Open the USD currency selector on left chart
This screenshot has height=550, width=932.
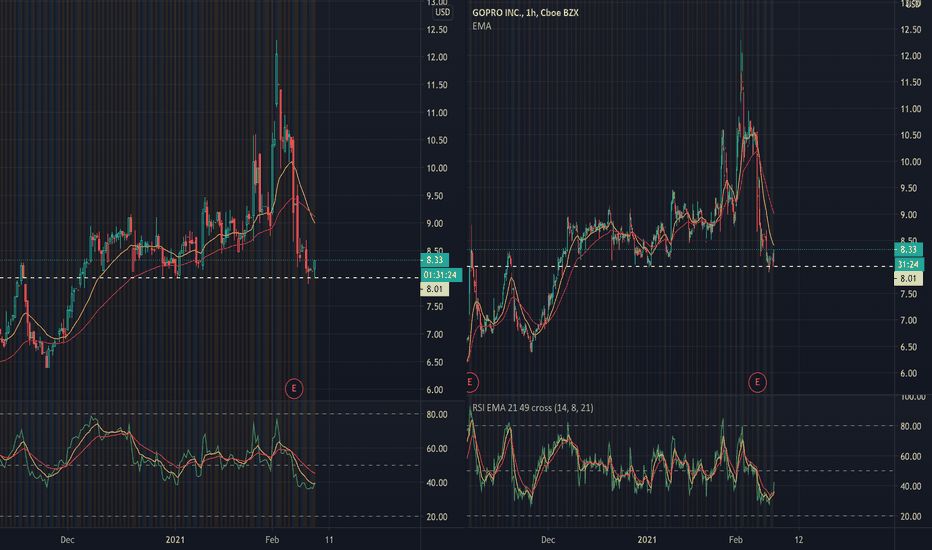(442, 12)
